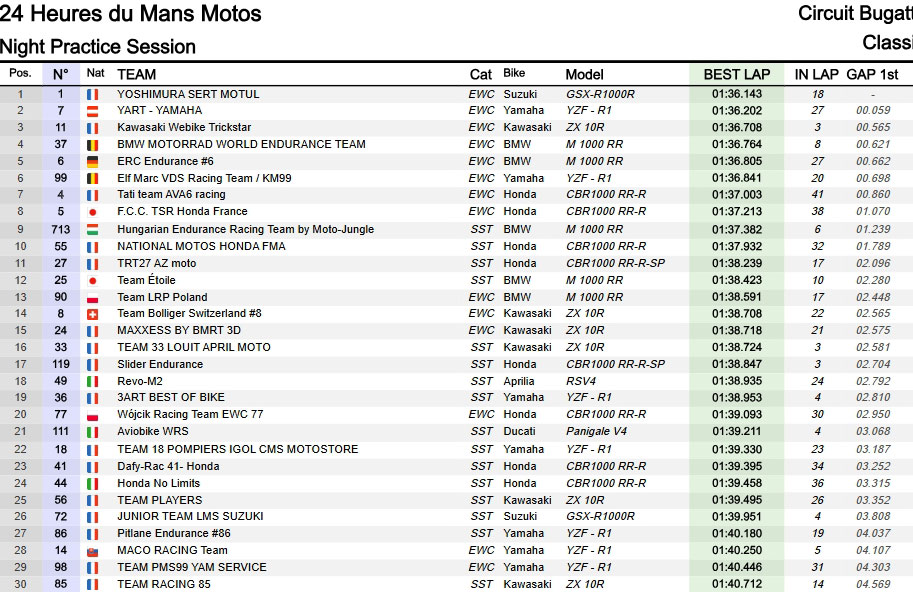Click the Austrian flag beside YART - YAMAHA

point(93,111)
